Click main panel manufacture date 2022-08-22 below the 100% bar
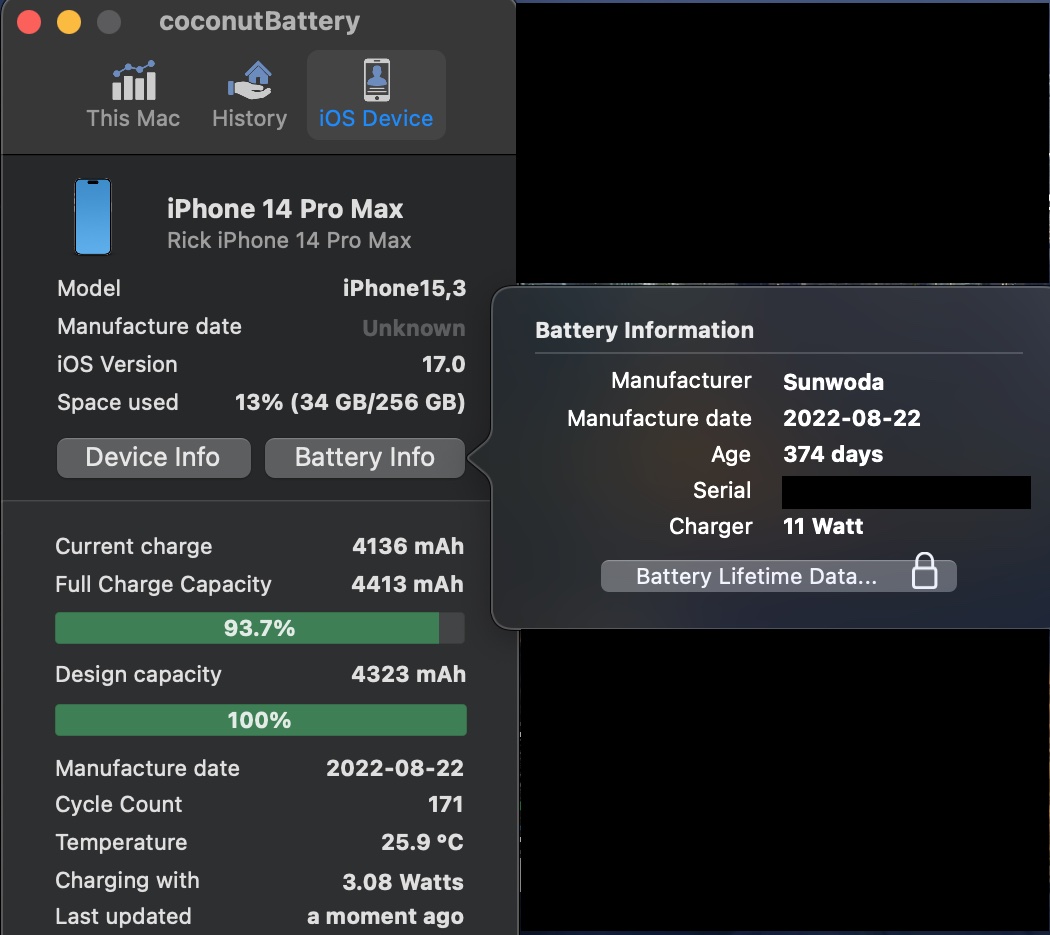1050x935 pixels. pyautogui.click(x=394, y=768)
